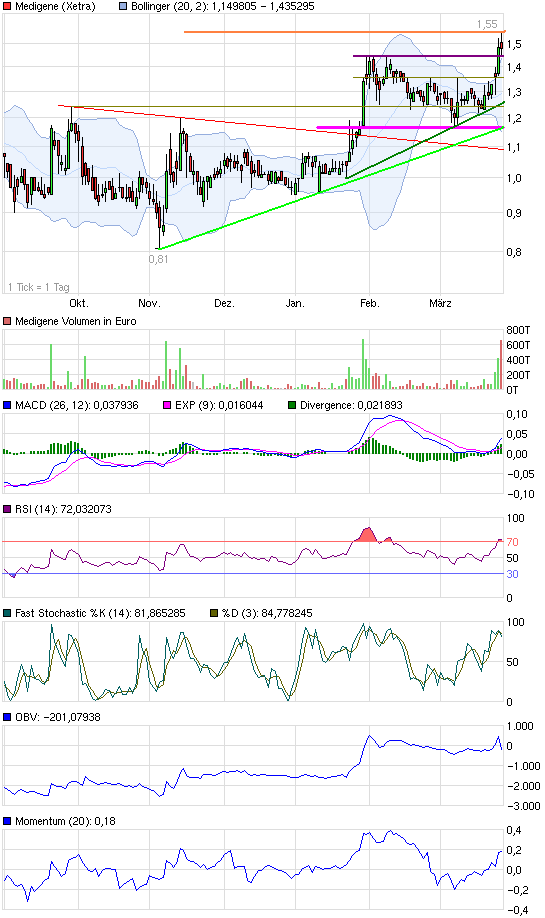This screenshot has width=545, height=918.
Task: Click the blue Bollinger legend swatch
Action: point(123,6)
